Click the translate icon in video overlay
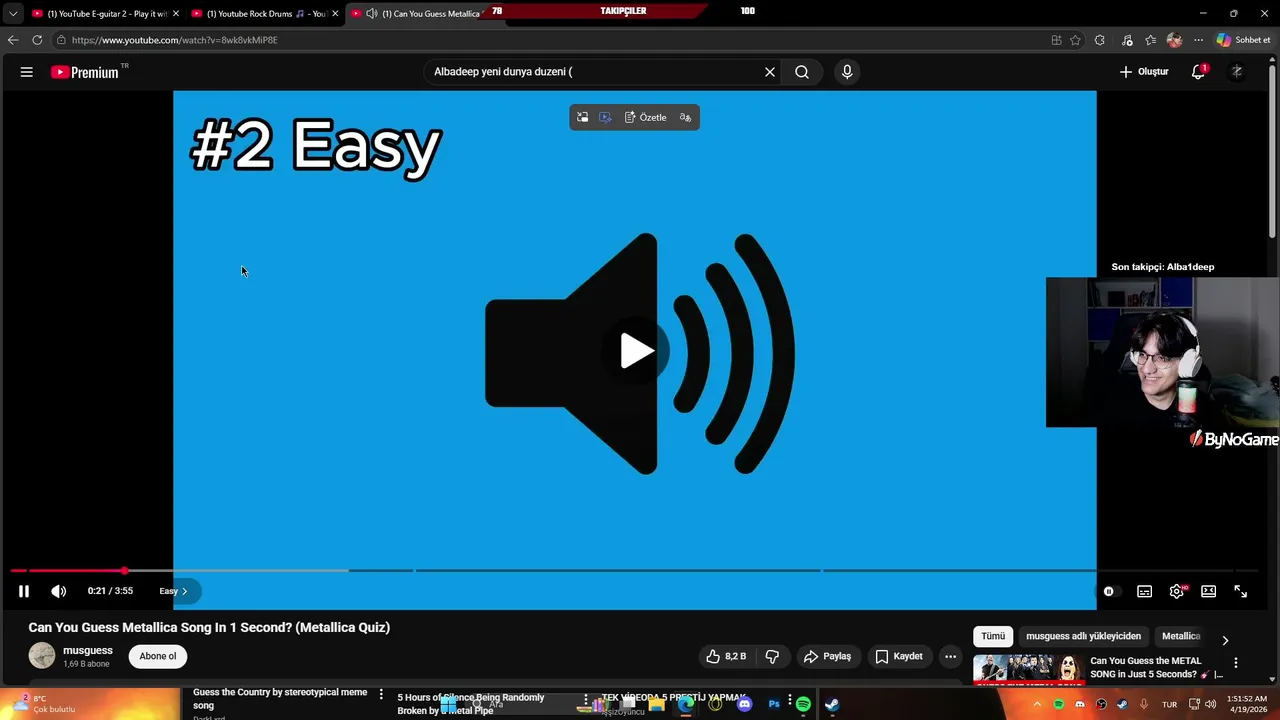1280x720 pixels. click(685, 117)
